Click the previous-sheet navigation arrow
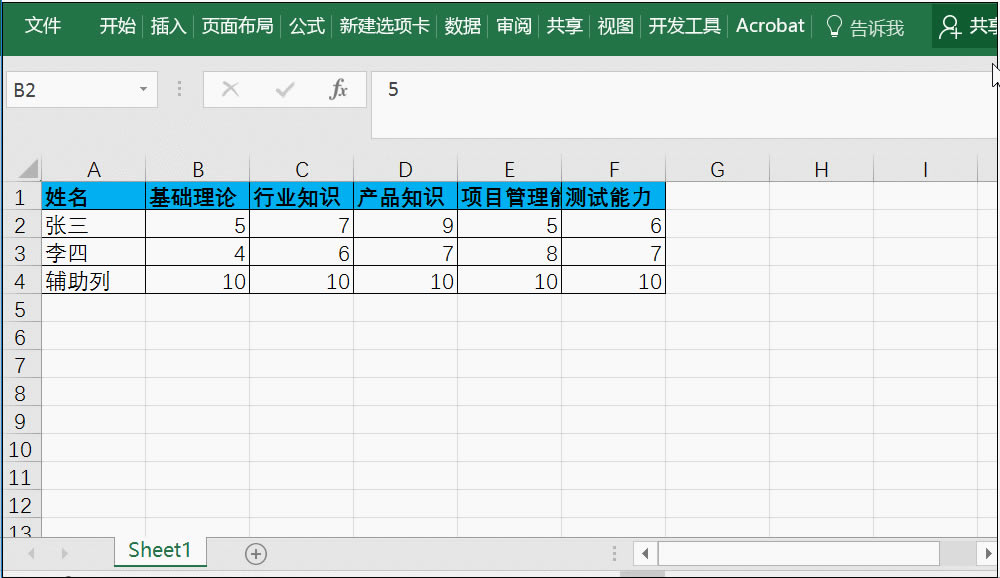The image size is (1000, 578). tap(31, 552)
